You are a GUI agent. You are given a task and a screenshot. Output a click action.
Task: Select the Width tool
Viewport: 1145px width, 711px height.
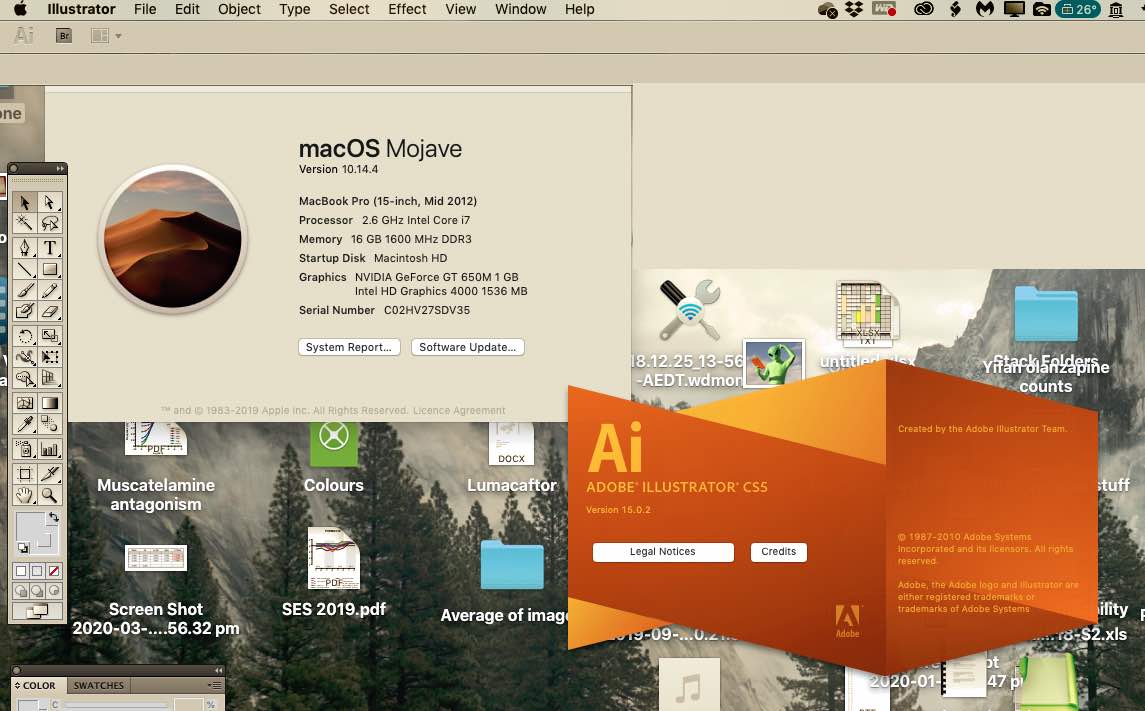pos(25,357)
